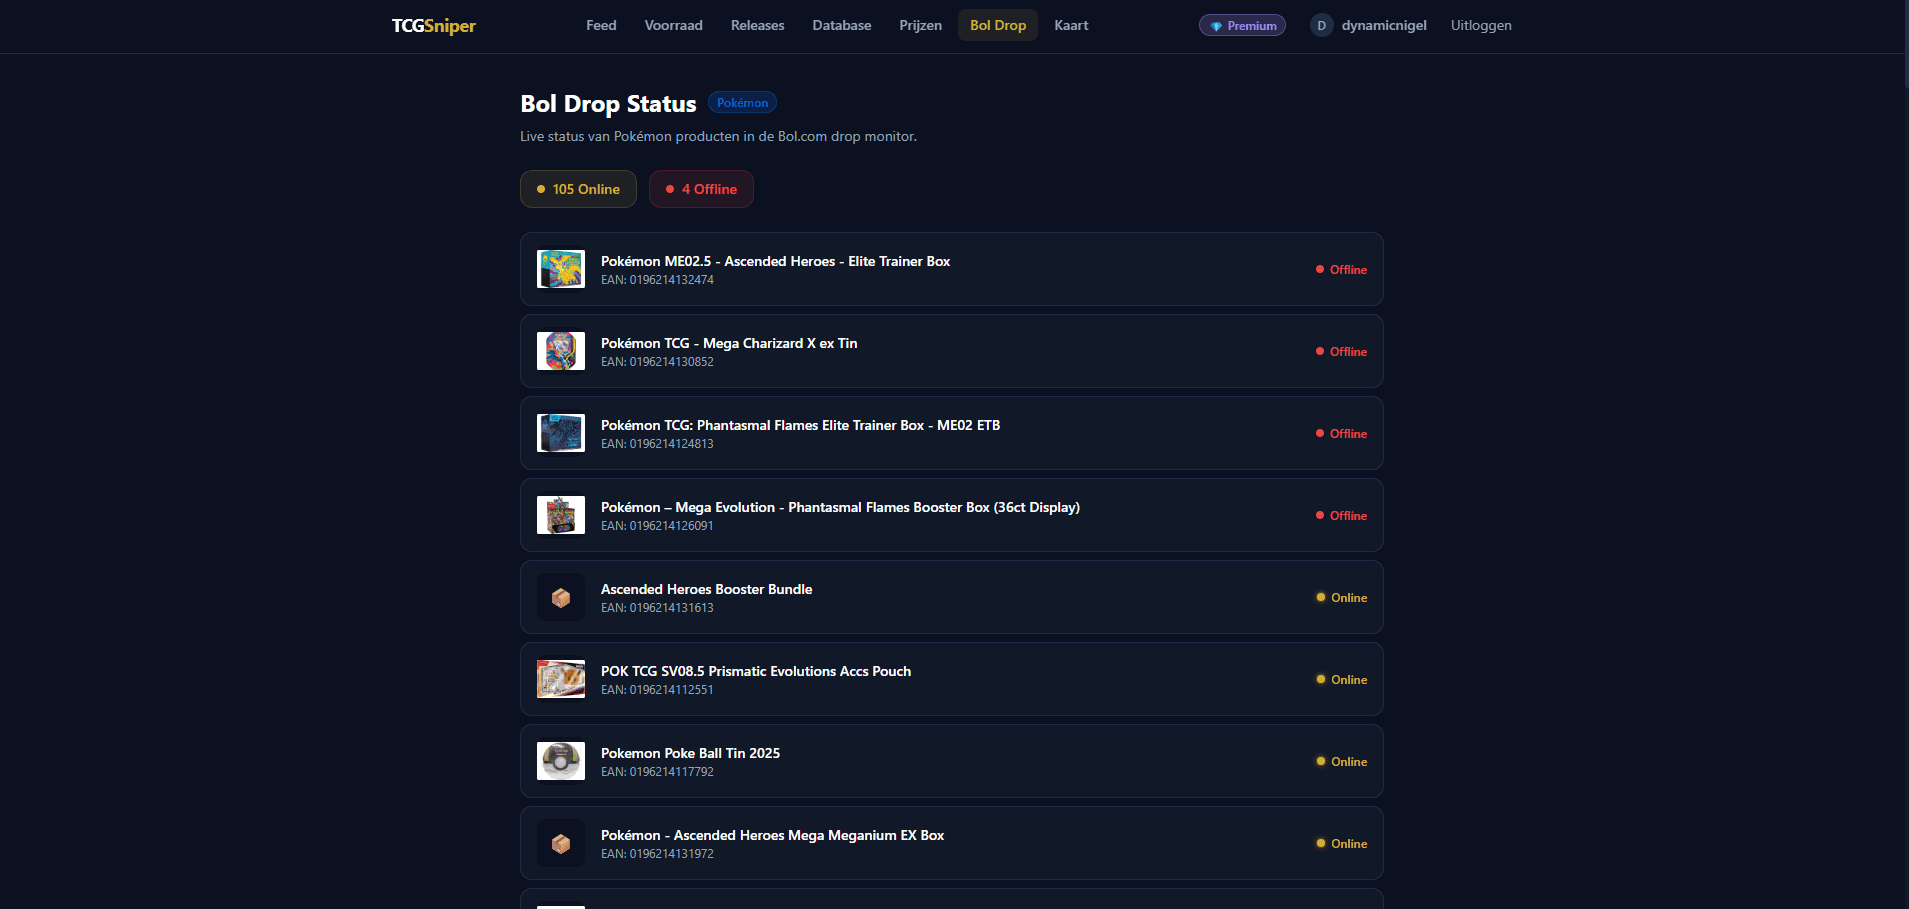
Task: Open the Feed tab
Action: (x=601, y=26)
